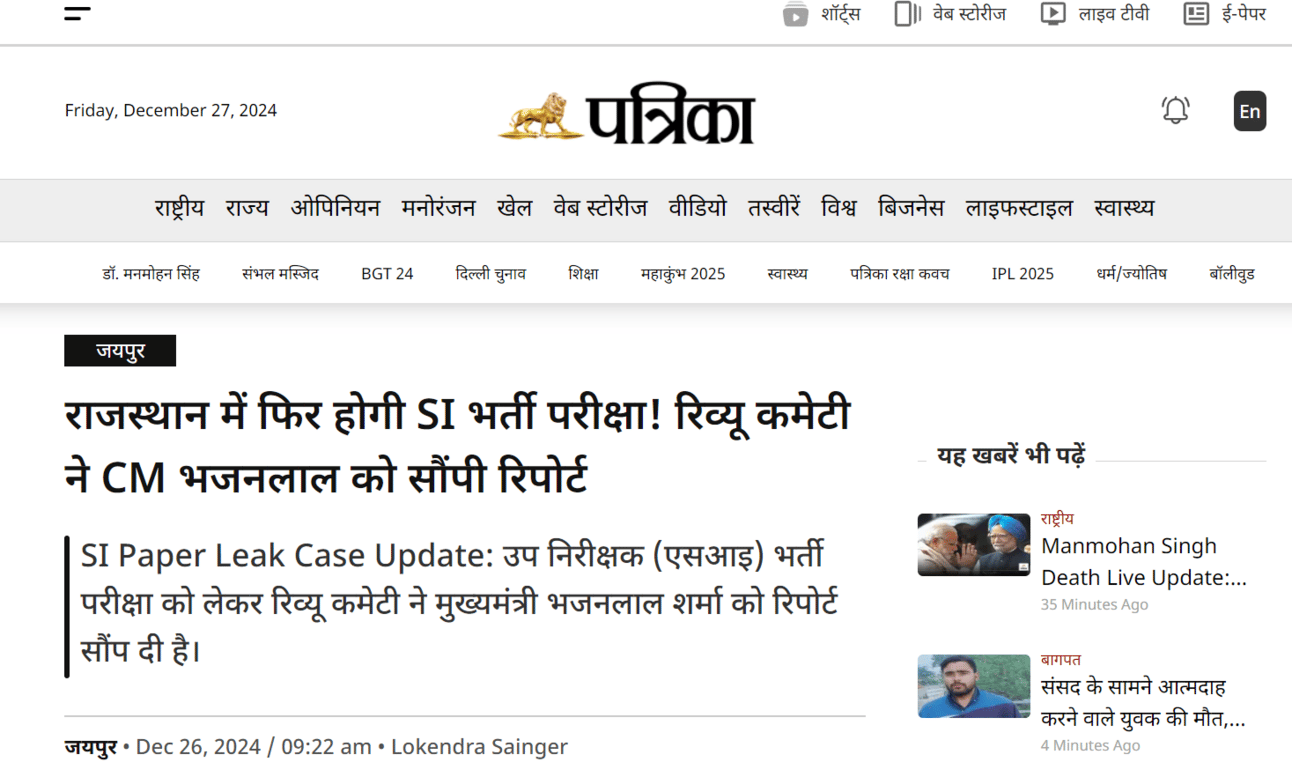Click the web stories icon
This screenshot has width=1292, height=762.
(908, 14)
